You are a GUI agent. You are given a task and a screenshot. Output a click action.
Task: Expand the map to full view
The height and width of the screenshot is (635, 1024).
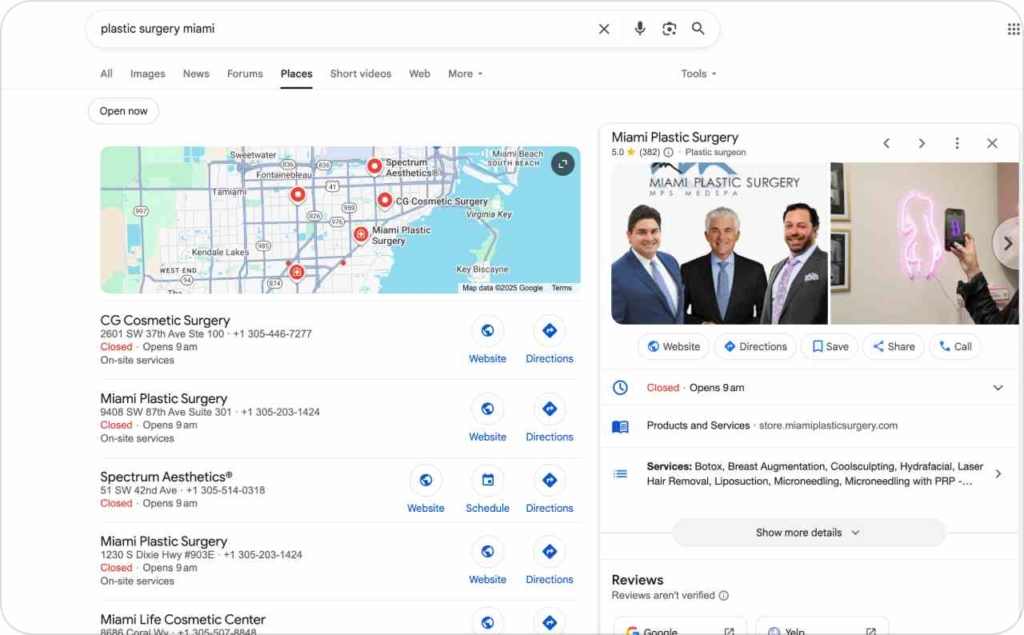coord(563,164)
